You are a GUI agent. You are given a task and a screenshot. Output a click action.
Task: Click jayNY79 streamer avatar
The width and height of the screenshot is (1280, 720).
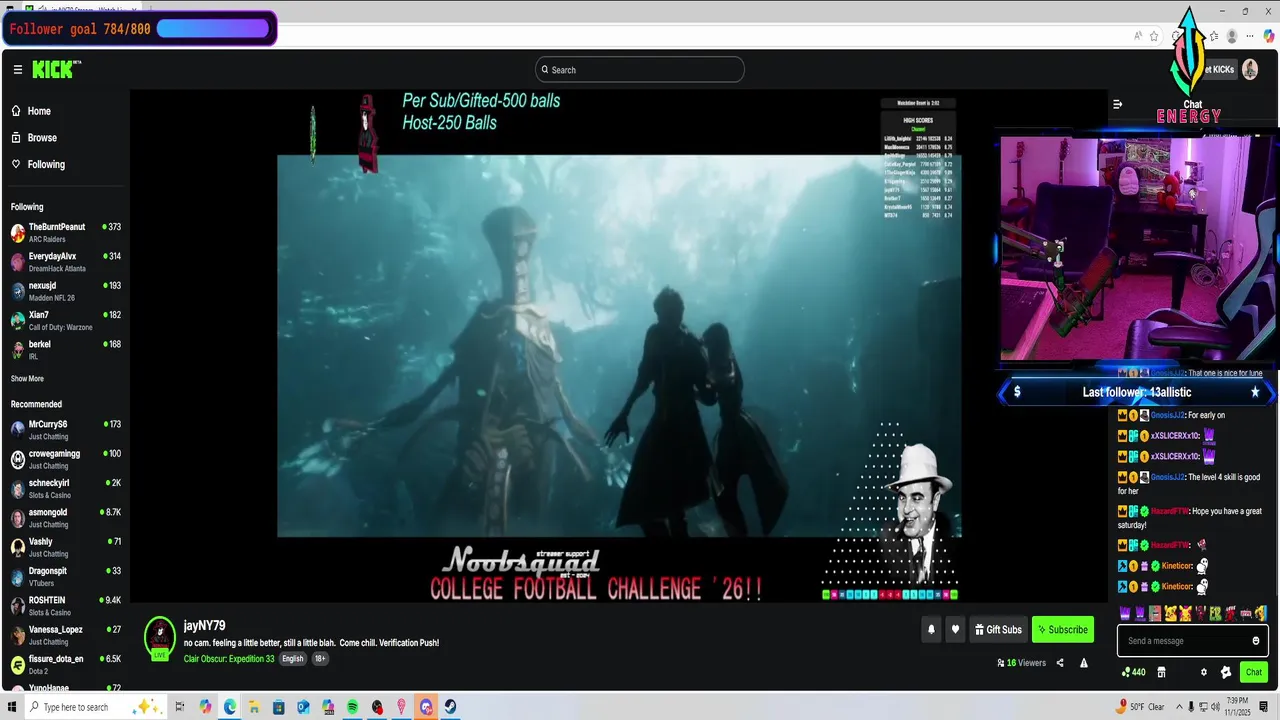[160, 637]
